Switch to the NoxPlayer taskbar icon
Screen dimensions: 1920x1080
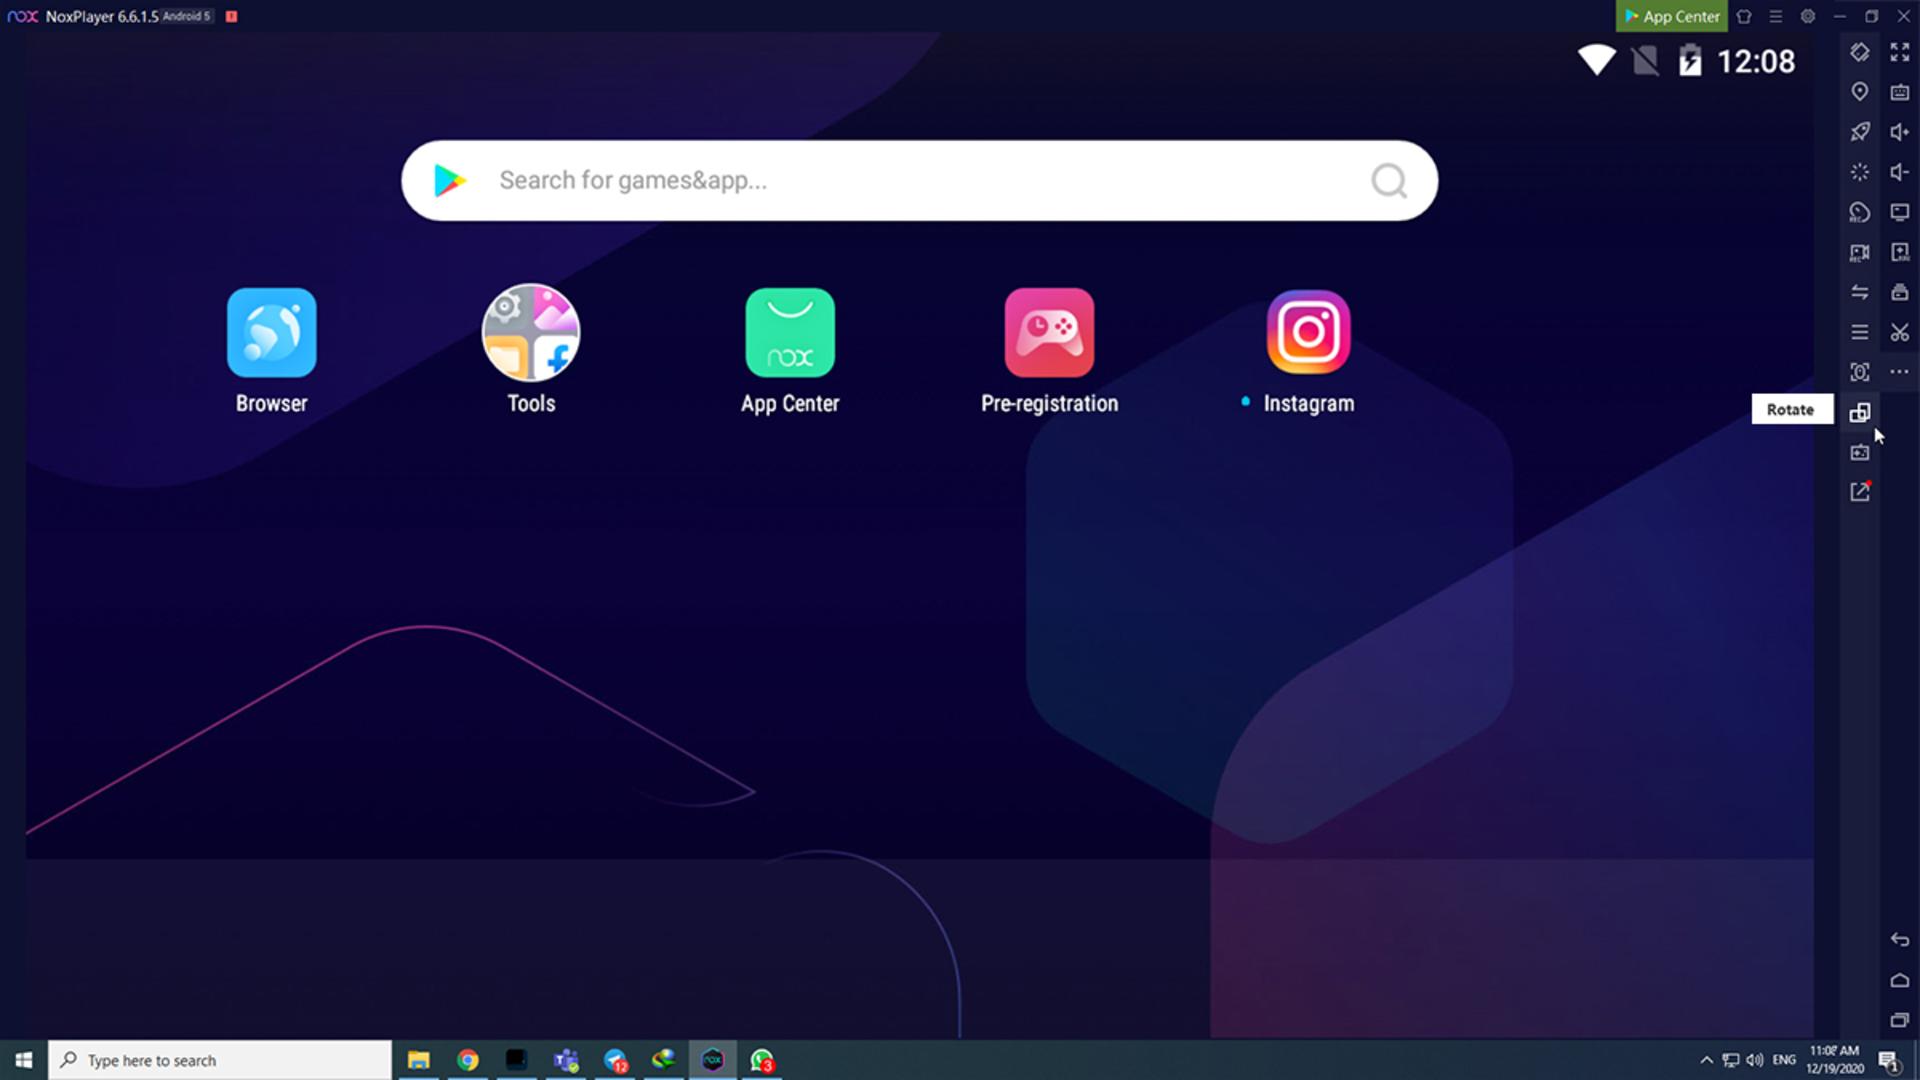pyautogui.click(x=713, y=1060)
